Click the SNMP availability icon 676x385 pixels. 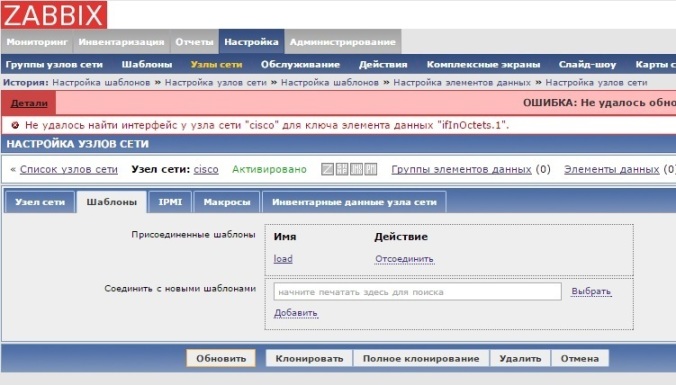pyautogui.click(x=342, y=169)
